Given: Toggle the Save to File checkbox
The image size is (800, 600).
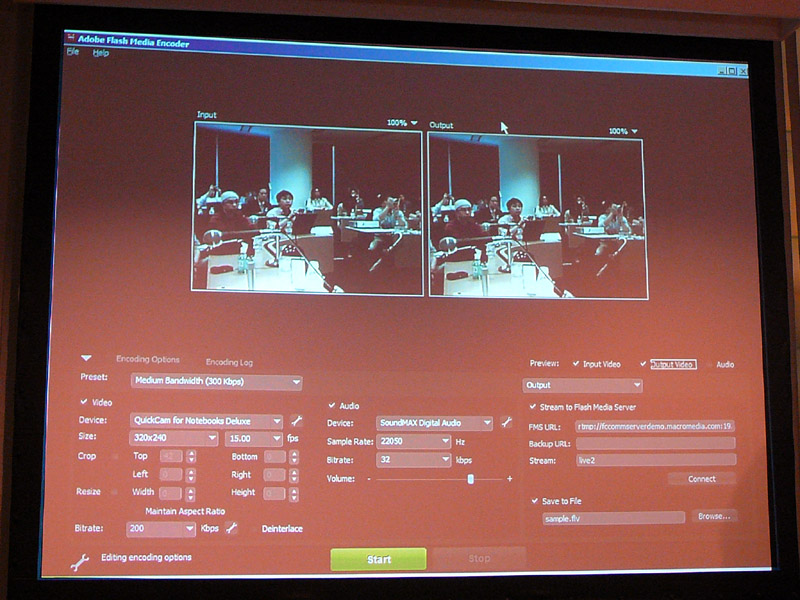Looking at the screenshot, I should click(x=535, y=501).
